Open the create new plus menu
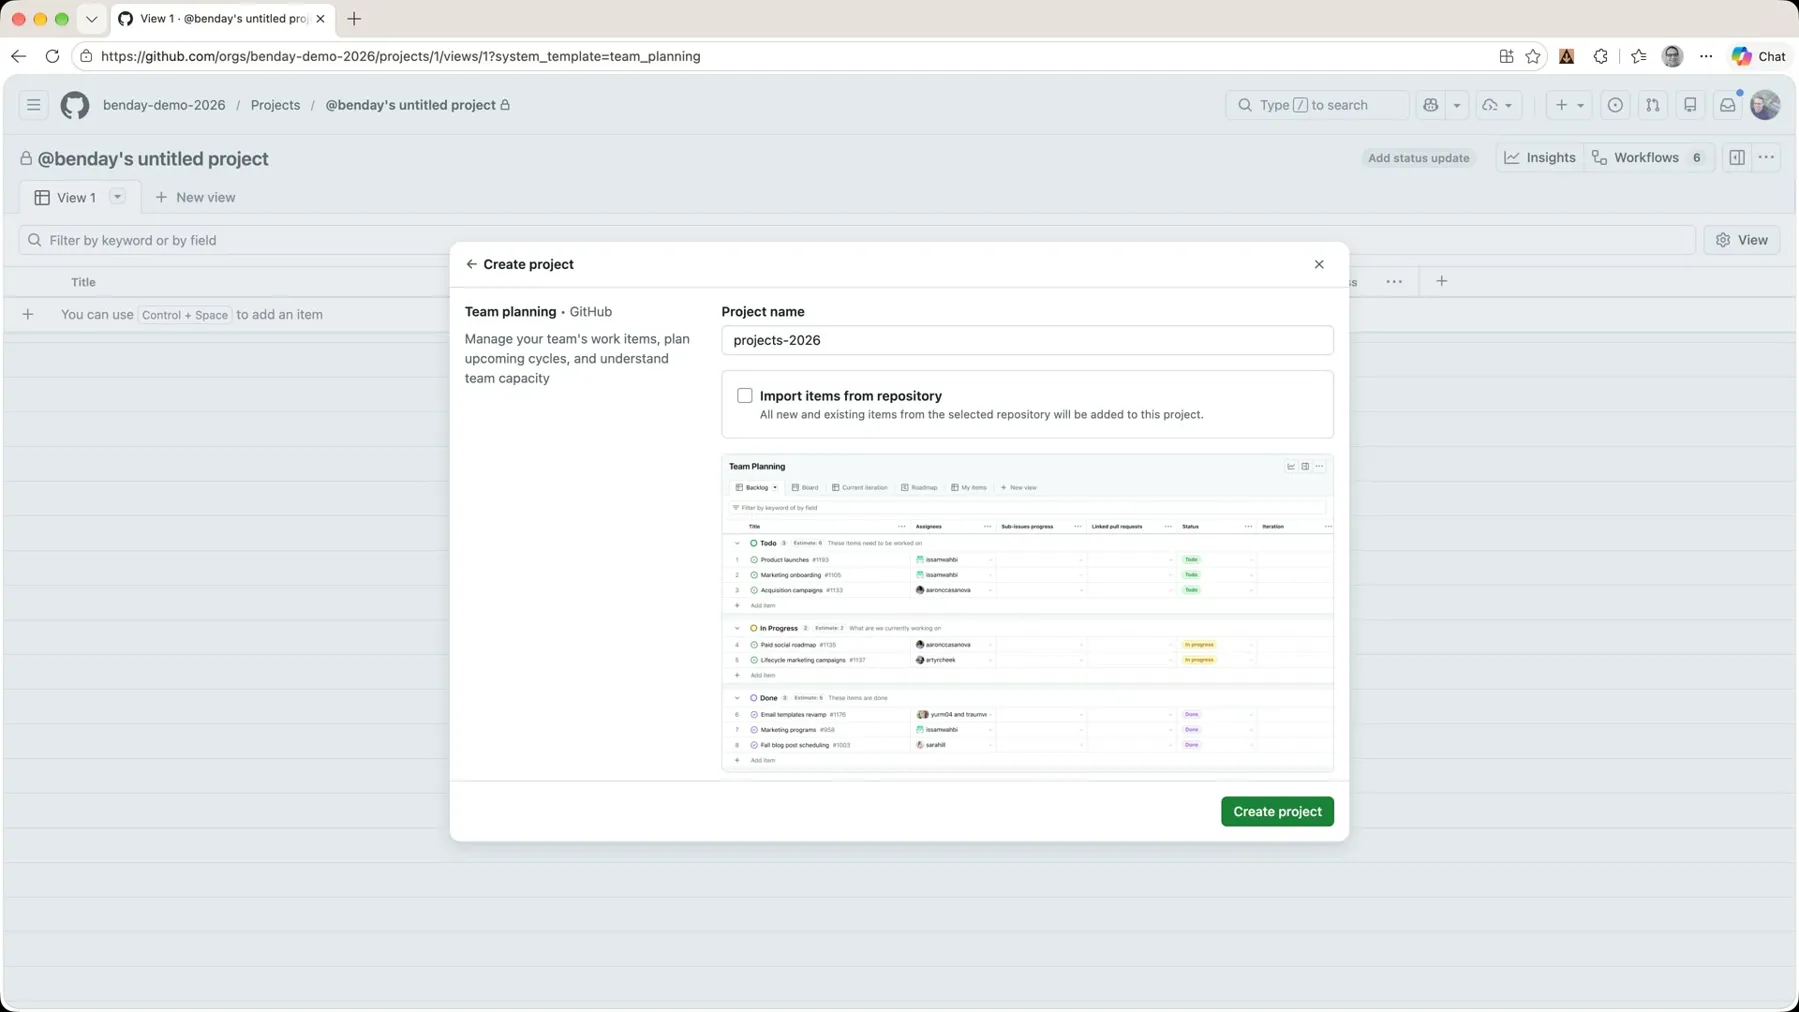The height and width of the screenshot is (1012, 1799). 1568,105
